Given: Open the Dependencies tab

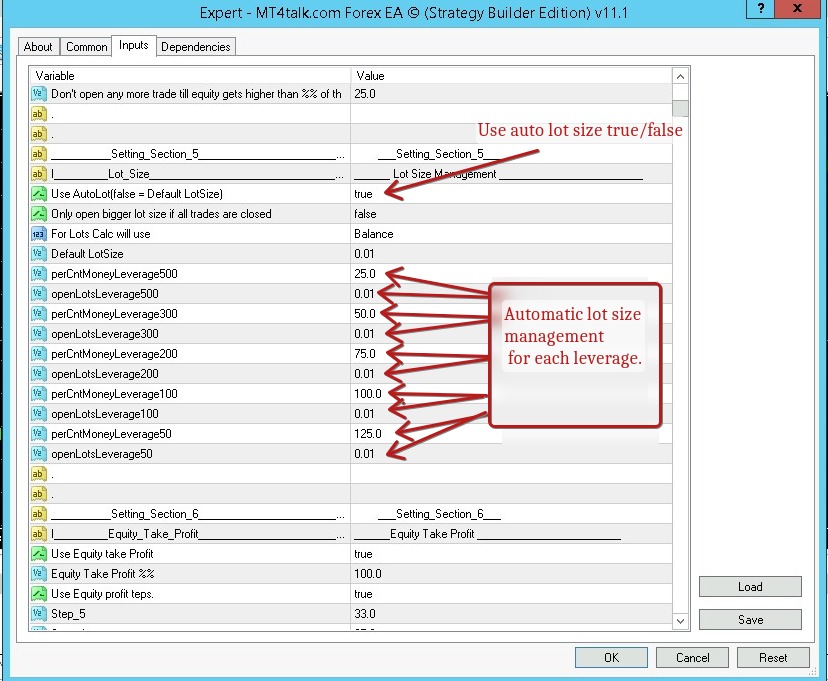Looking at the screenshot, I should point(196,47).
